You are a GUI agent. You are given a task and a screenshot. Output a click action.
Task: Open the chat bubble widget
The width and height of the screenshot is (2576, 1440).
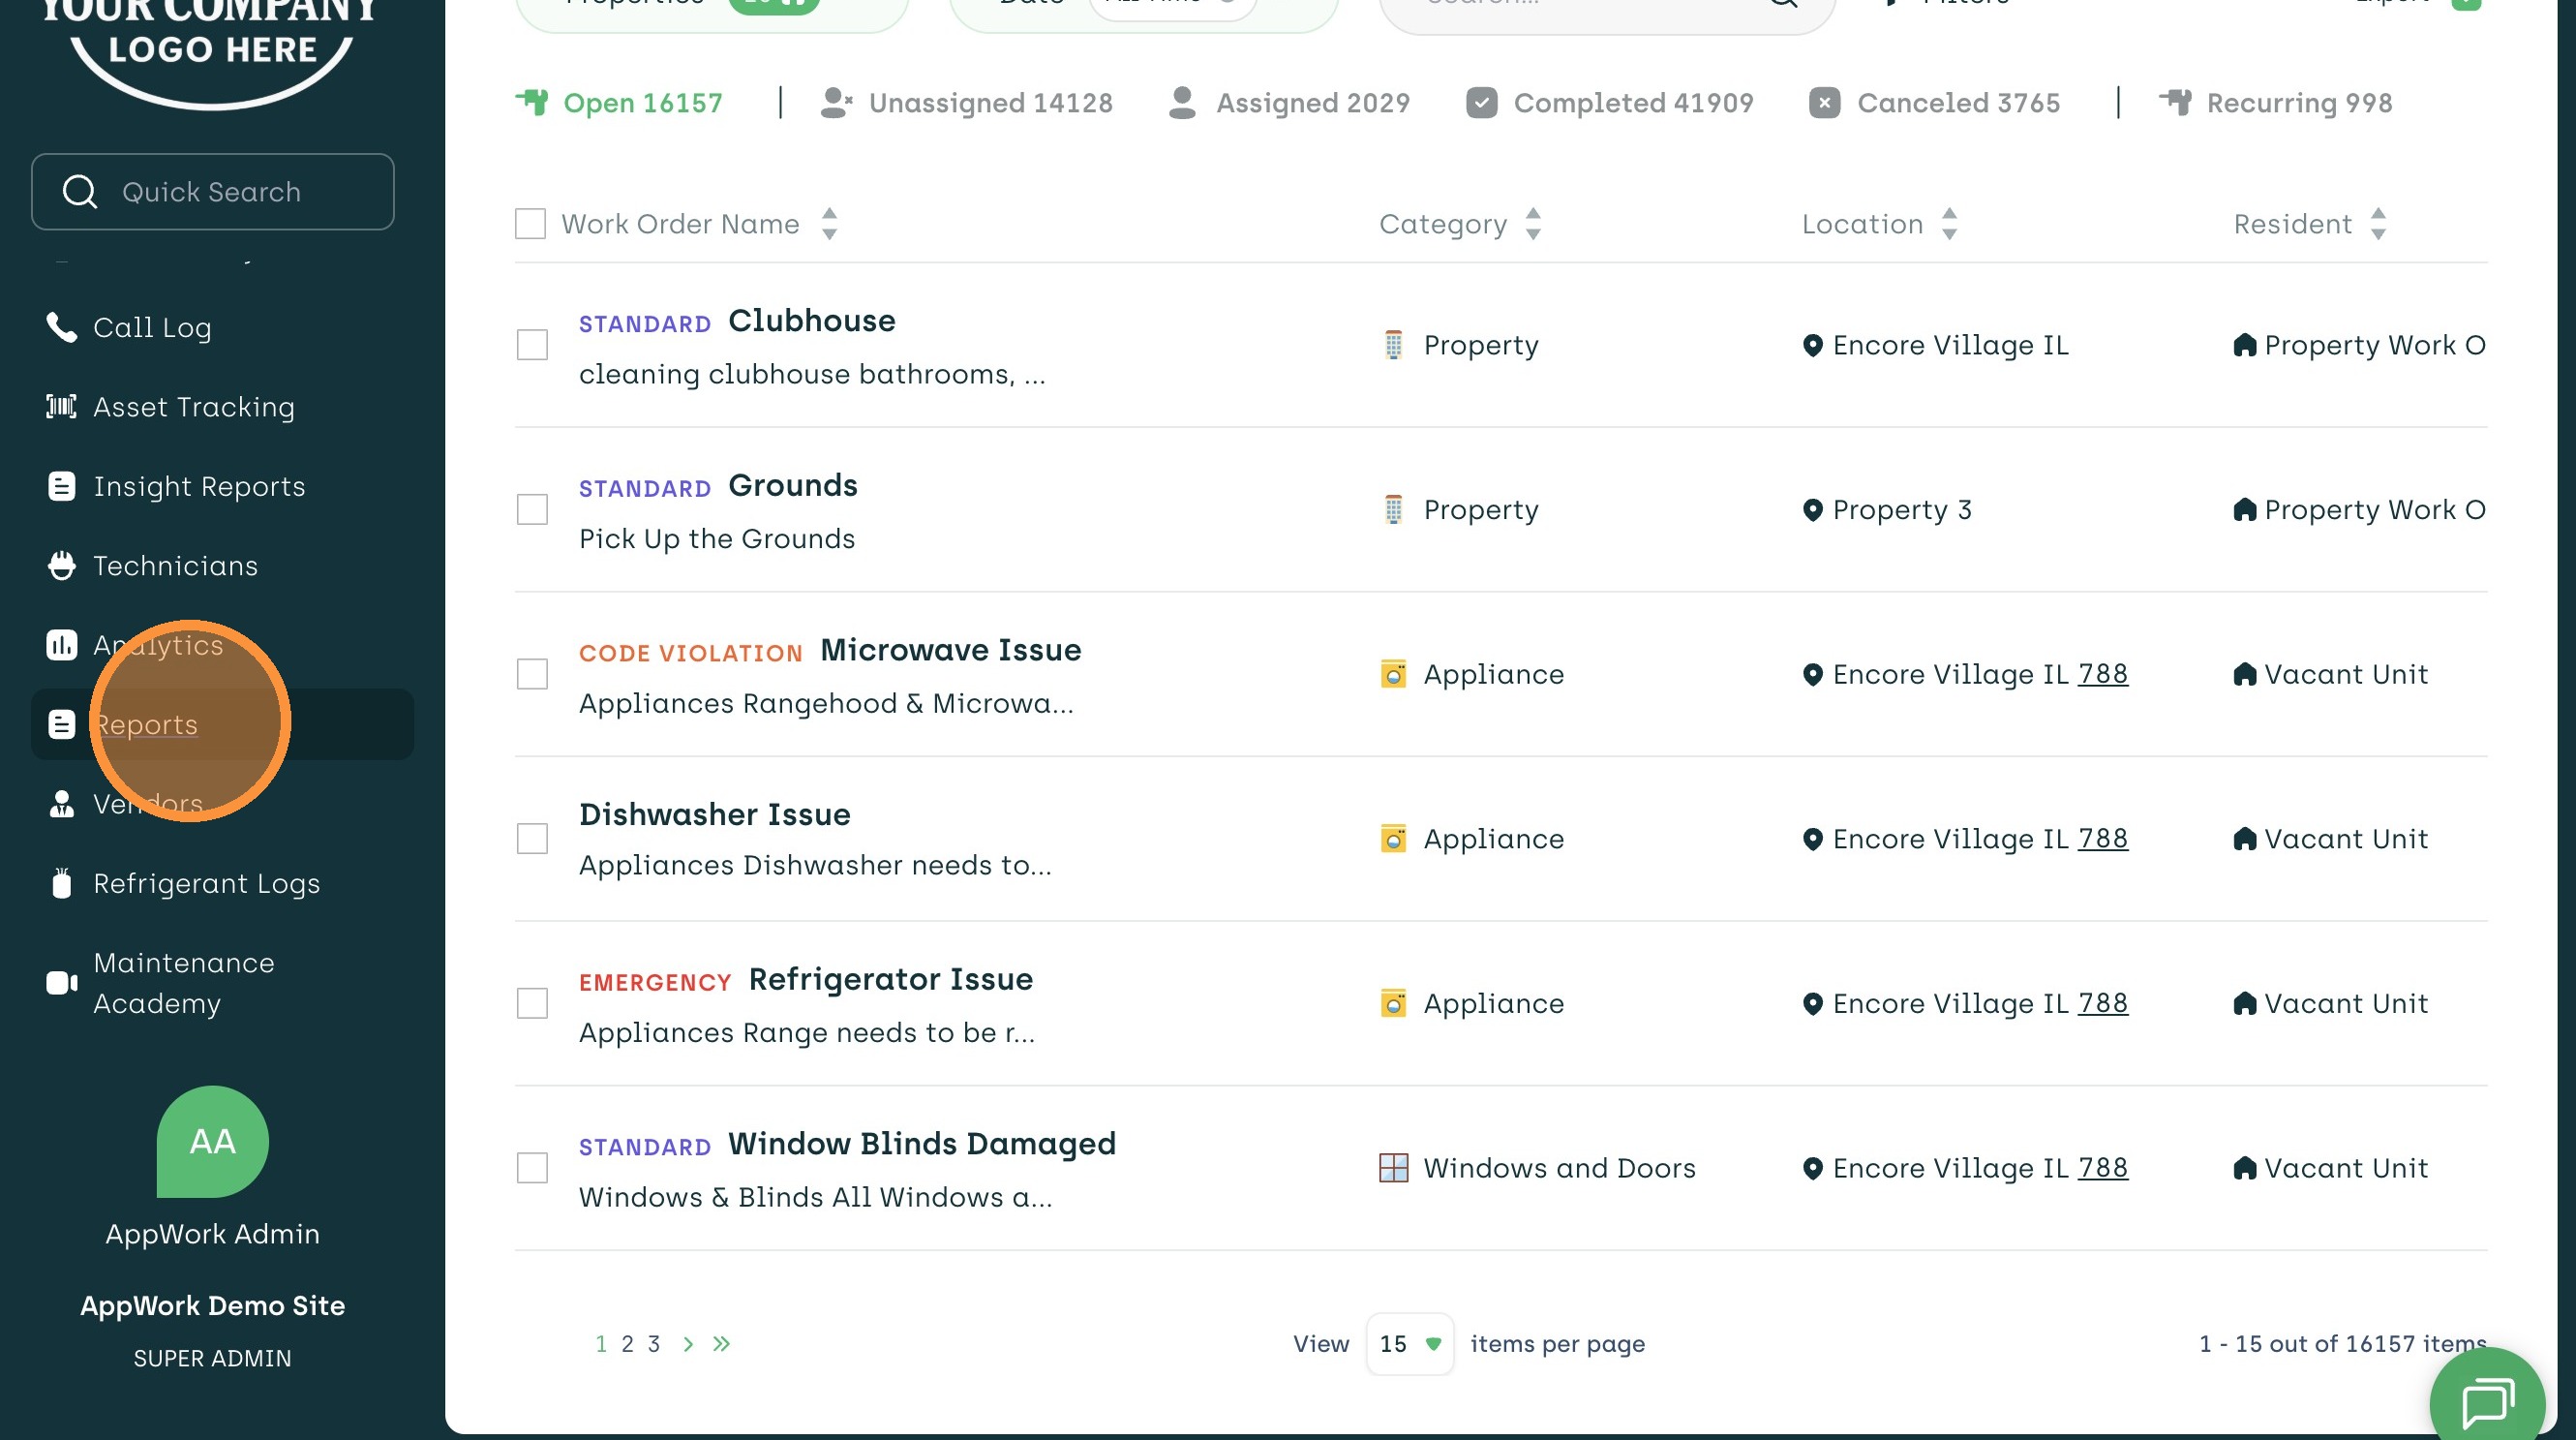coord(2487,1401)
